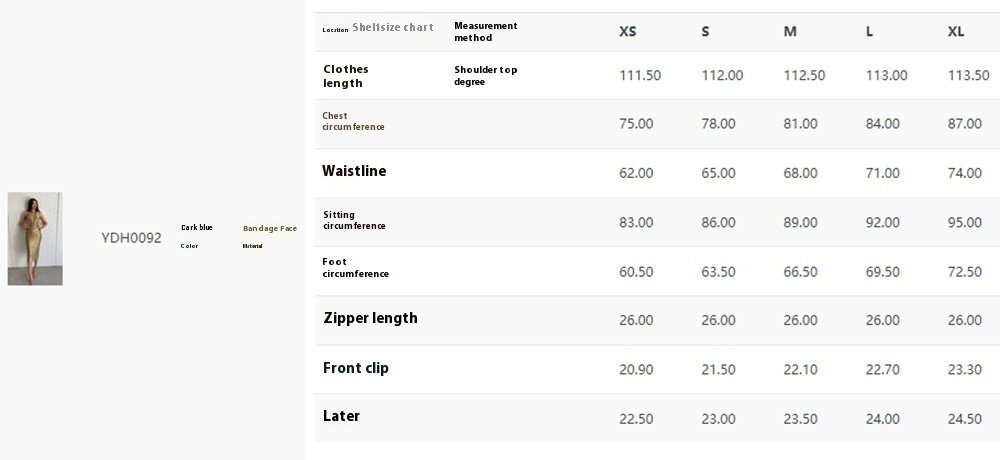The width and height of the screenshot is (1000, 460).
Task: Click the Sitting circumference row label
Action: tap(354, 221)
